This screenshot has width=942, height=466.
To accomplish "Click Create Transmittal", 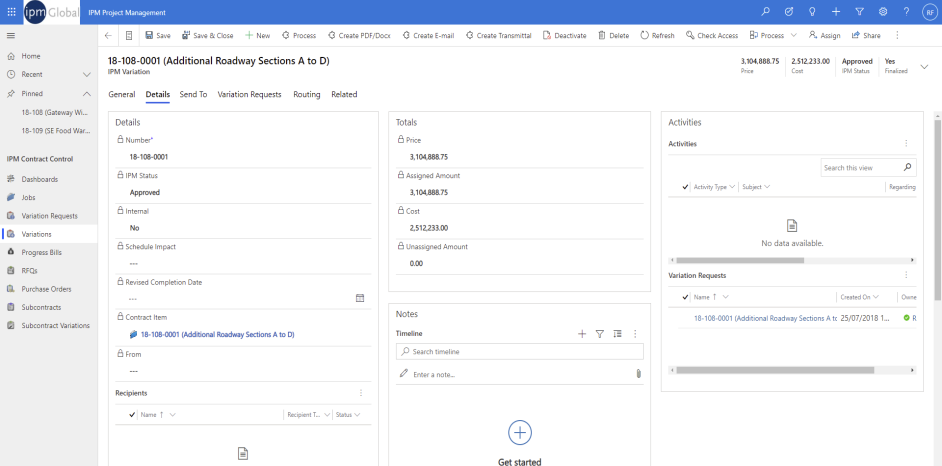I will pyautogui.click(x=499, y=35).
